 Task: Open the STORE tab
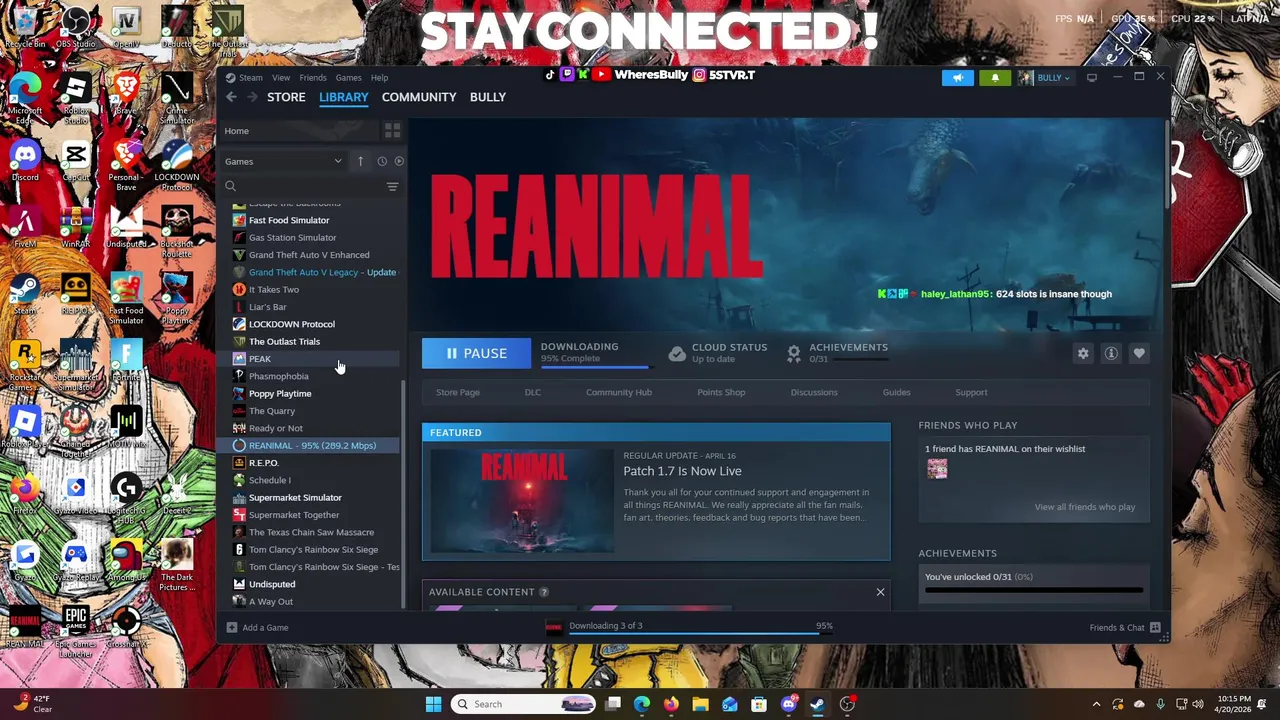point(286,97)
